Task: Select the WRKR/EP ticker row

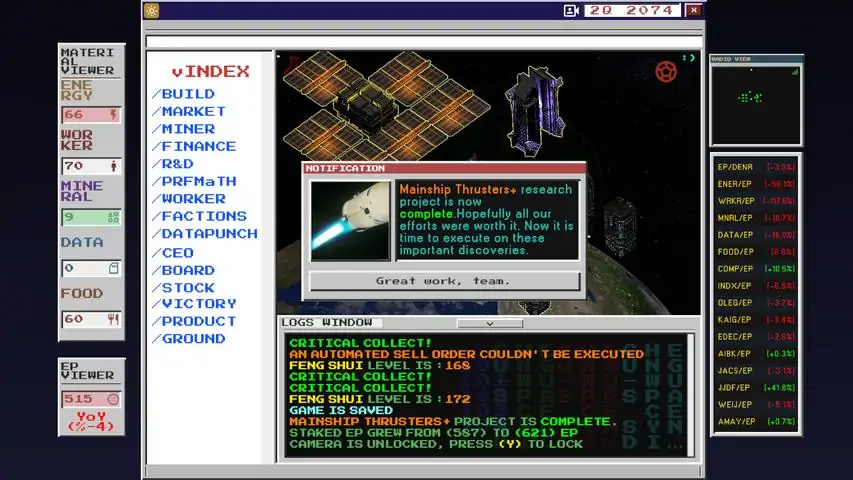Action: tap(756, 201)
